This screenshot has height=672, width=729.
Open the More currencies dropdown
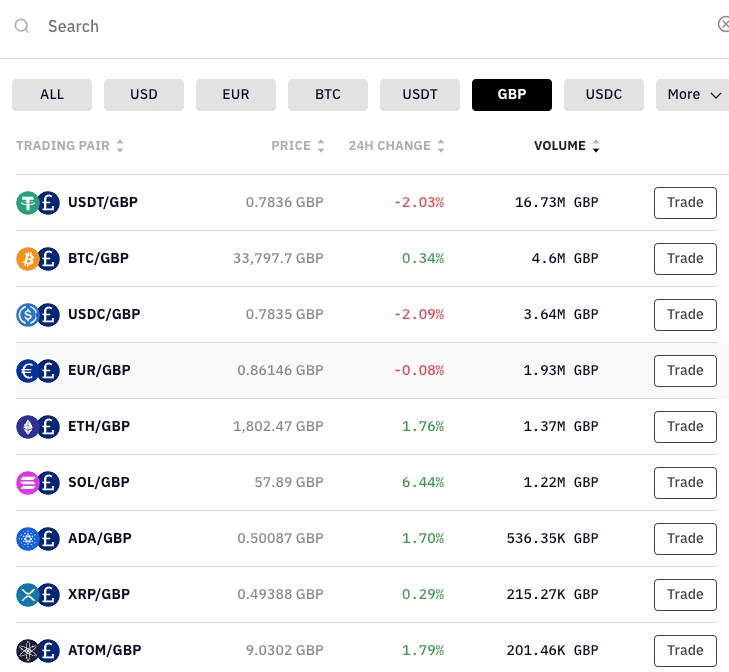(x=693, y=95)
